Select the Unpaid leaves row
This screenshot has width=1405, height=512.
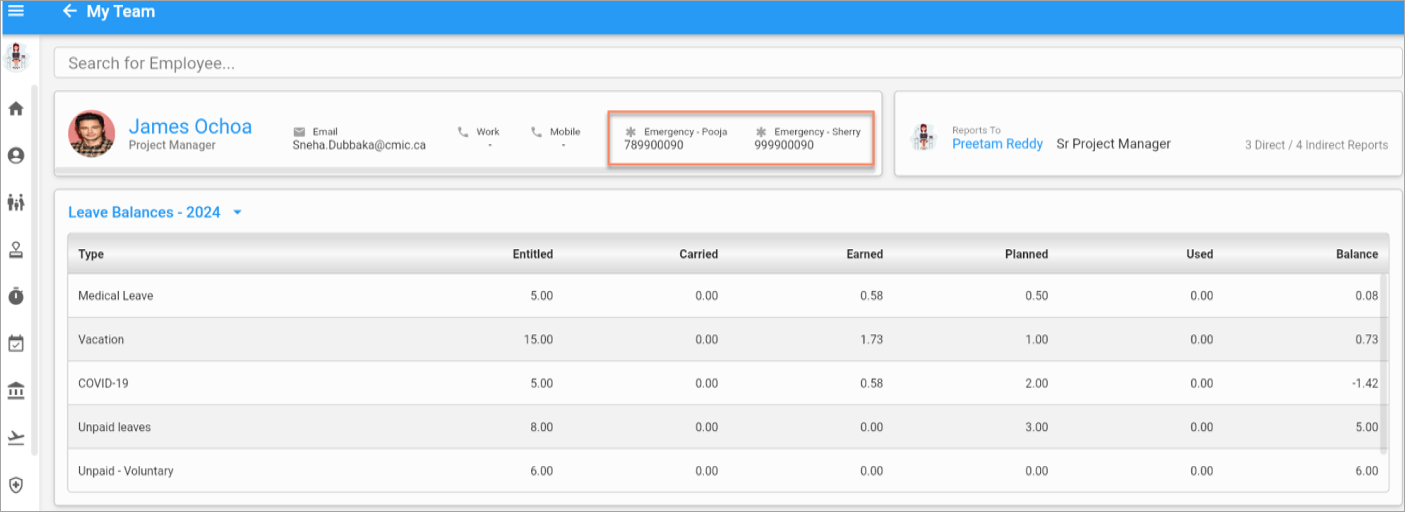[x=728, y=427]
